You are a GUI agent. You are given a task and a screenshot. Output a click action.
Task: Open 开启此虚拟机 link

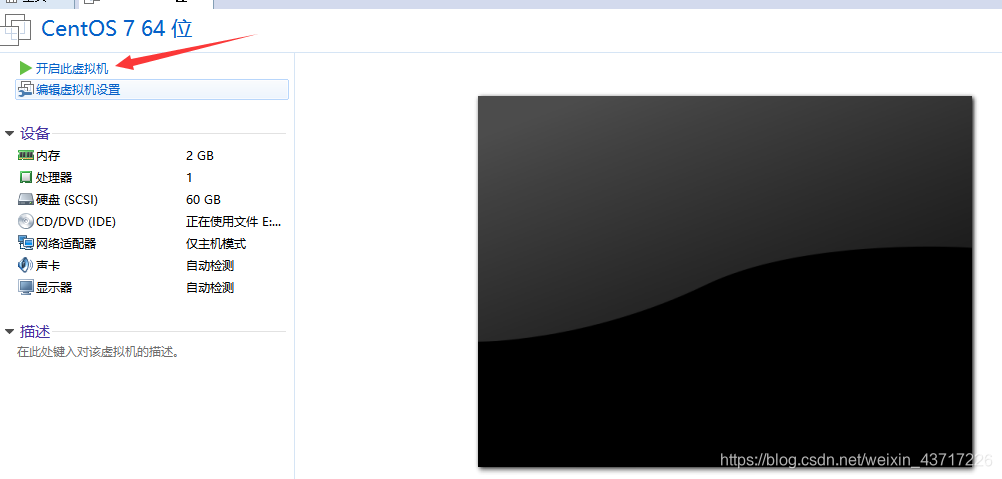72,68
